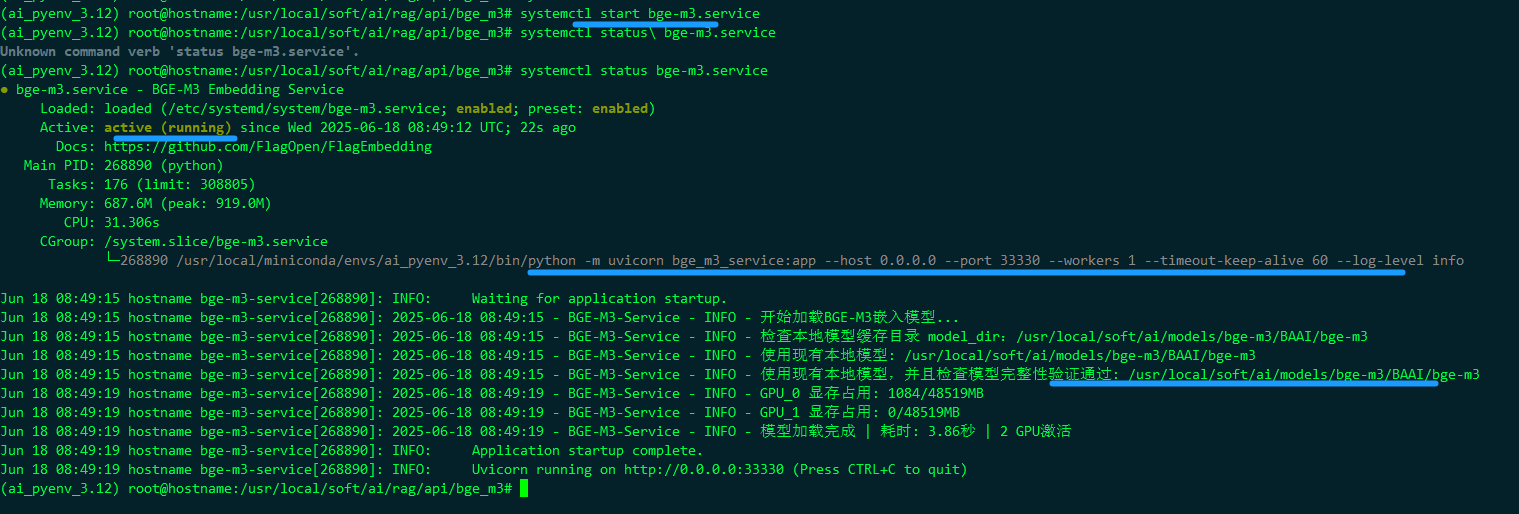Click the "Application startup complete." log message
This screenshot has width=1519, height=514.
(586, 450)
